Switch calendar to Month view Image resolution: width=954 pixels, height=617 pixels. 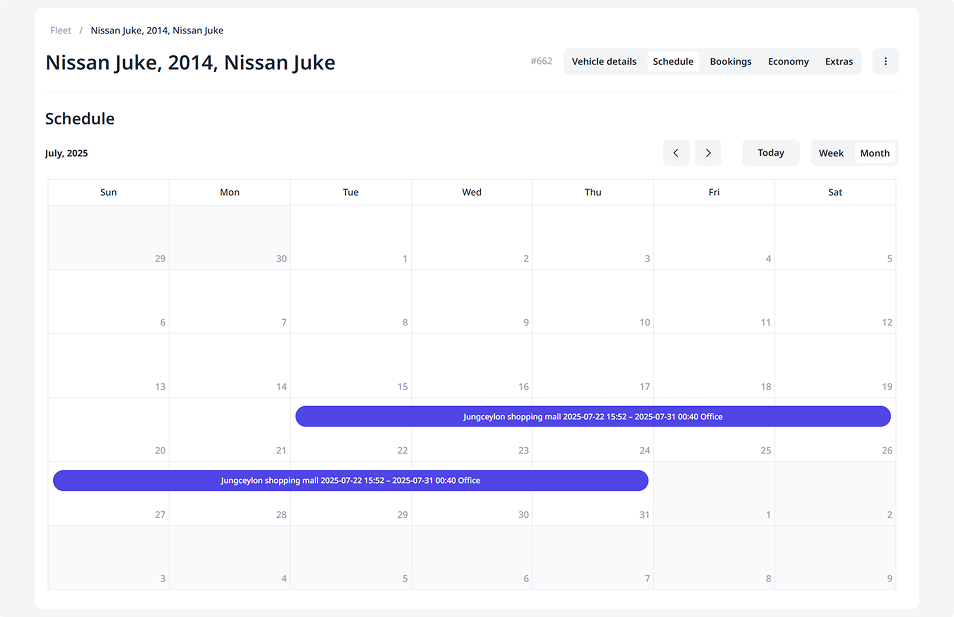[874, 153]
